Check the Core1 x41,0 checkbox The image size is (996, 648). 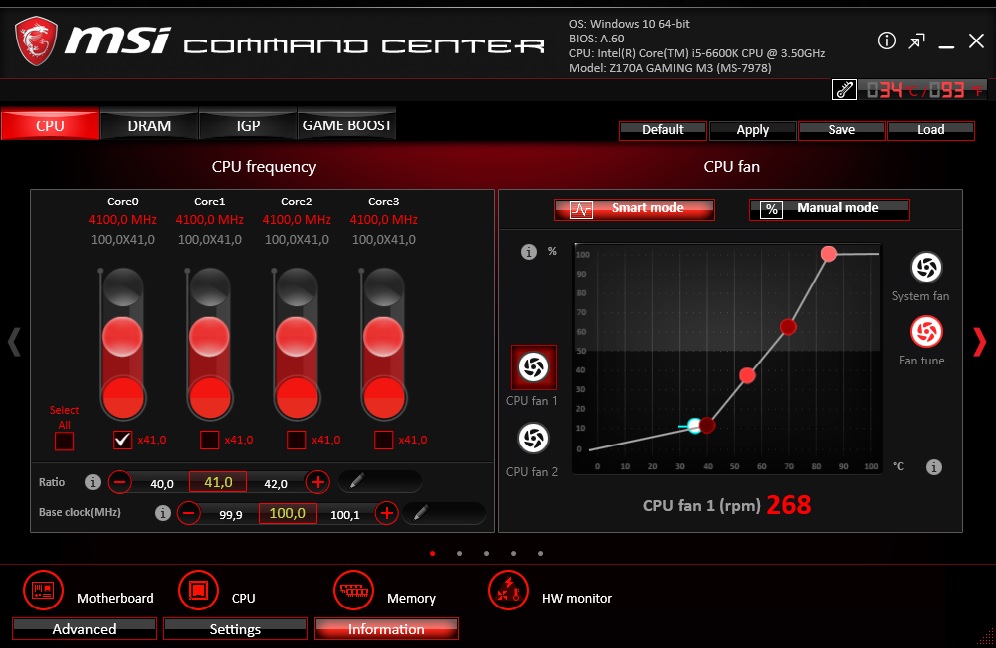[210, 440]
